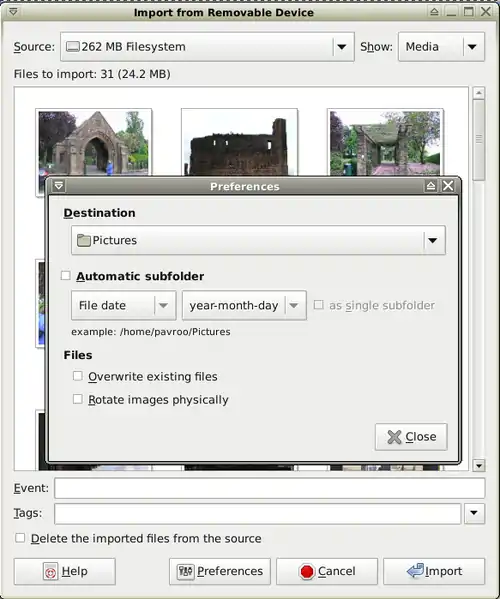Click the Event text field
This screenshot has width=500, height=599.
tap(270, 488)
